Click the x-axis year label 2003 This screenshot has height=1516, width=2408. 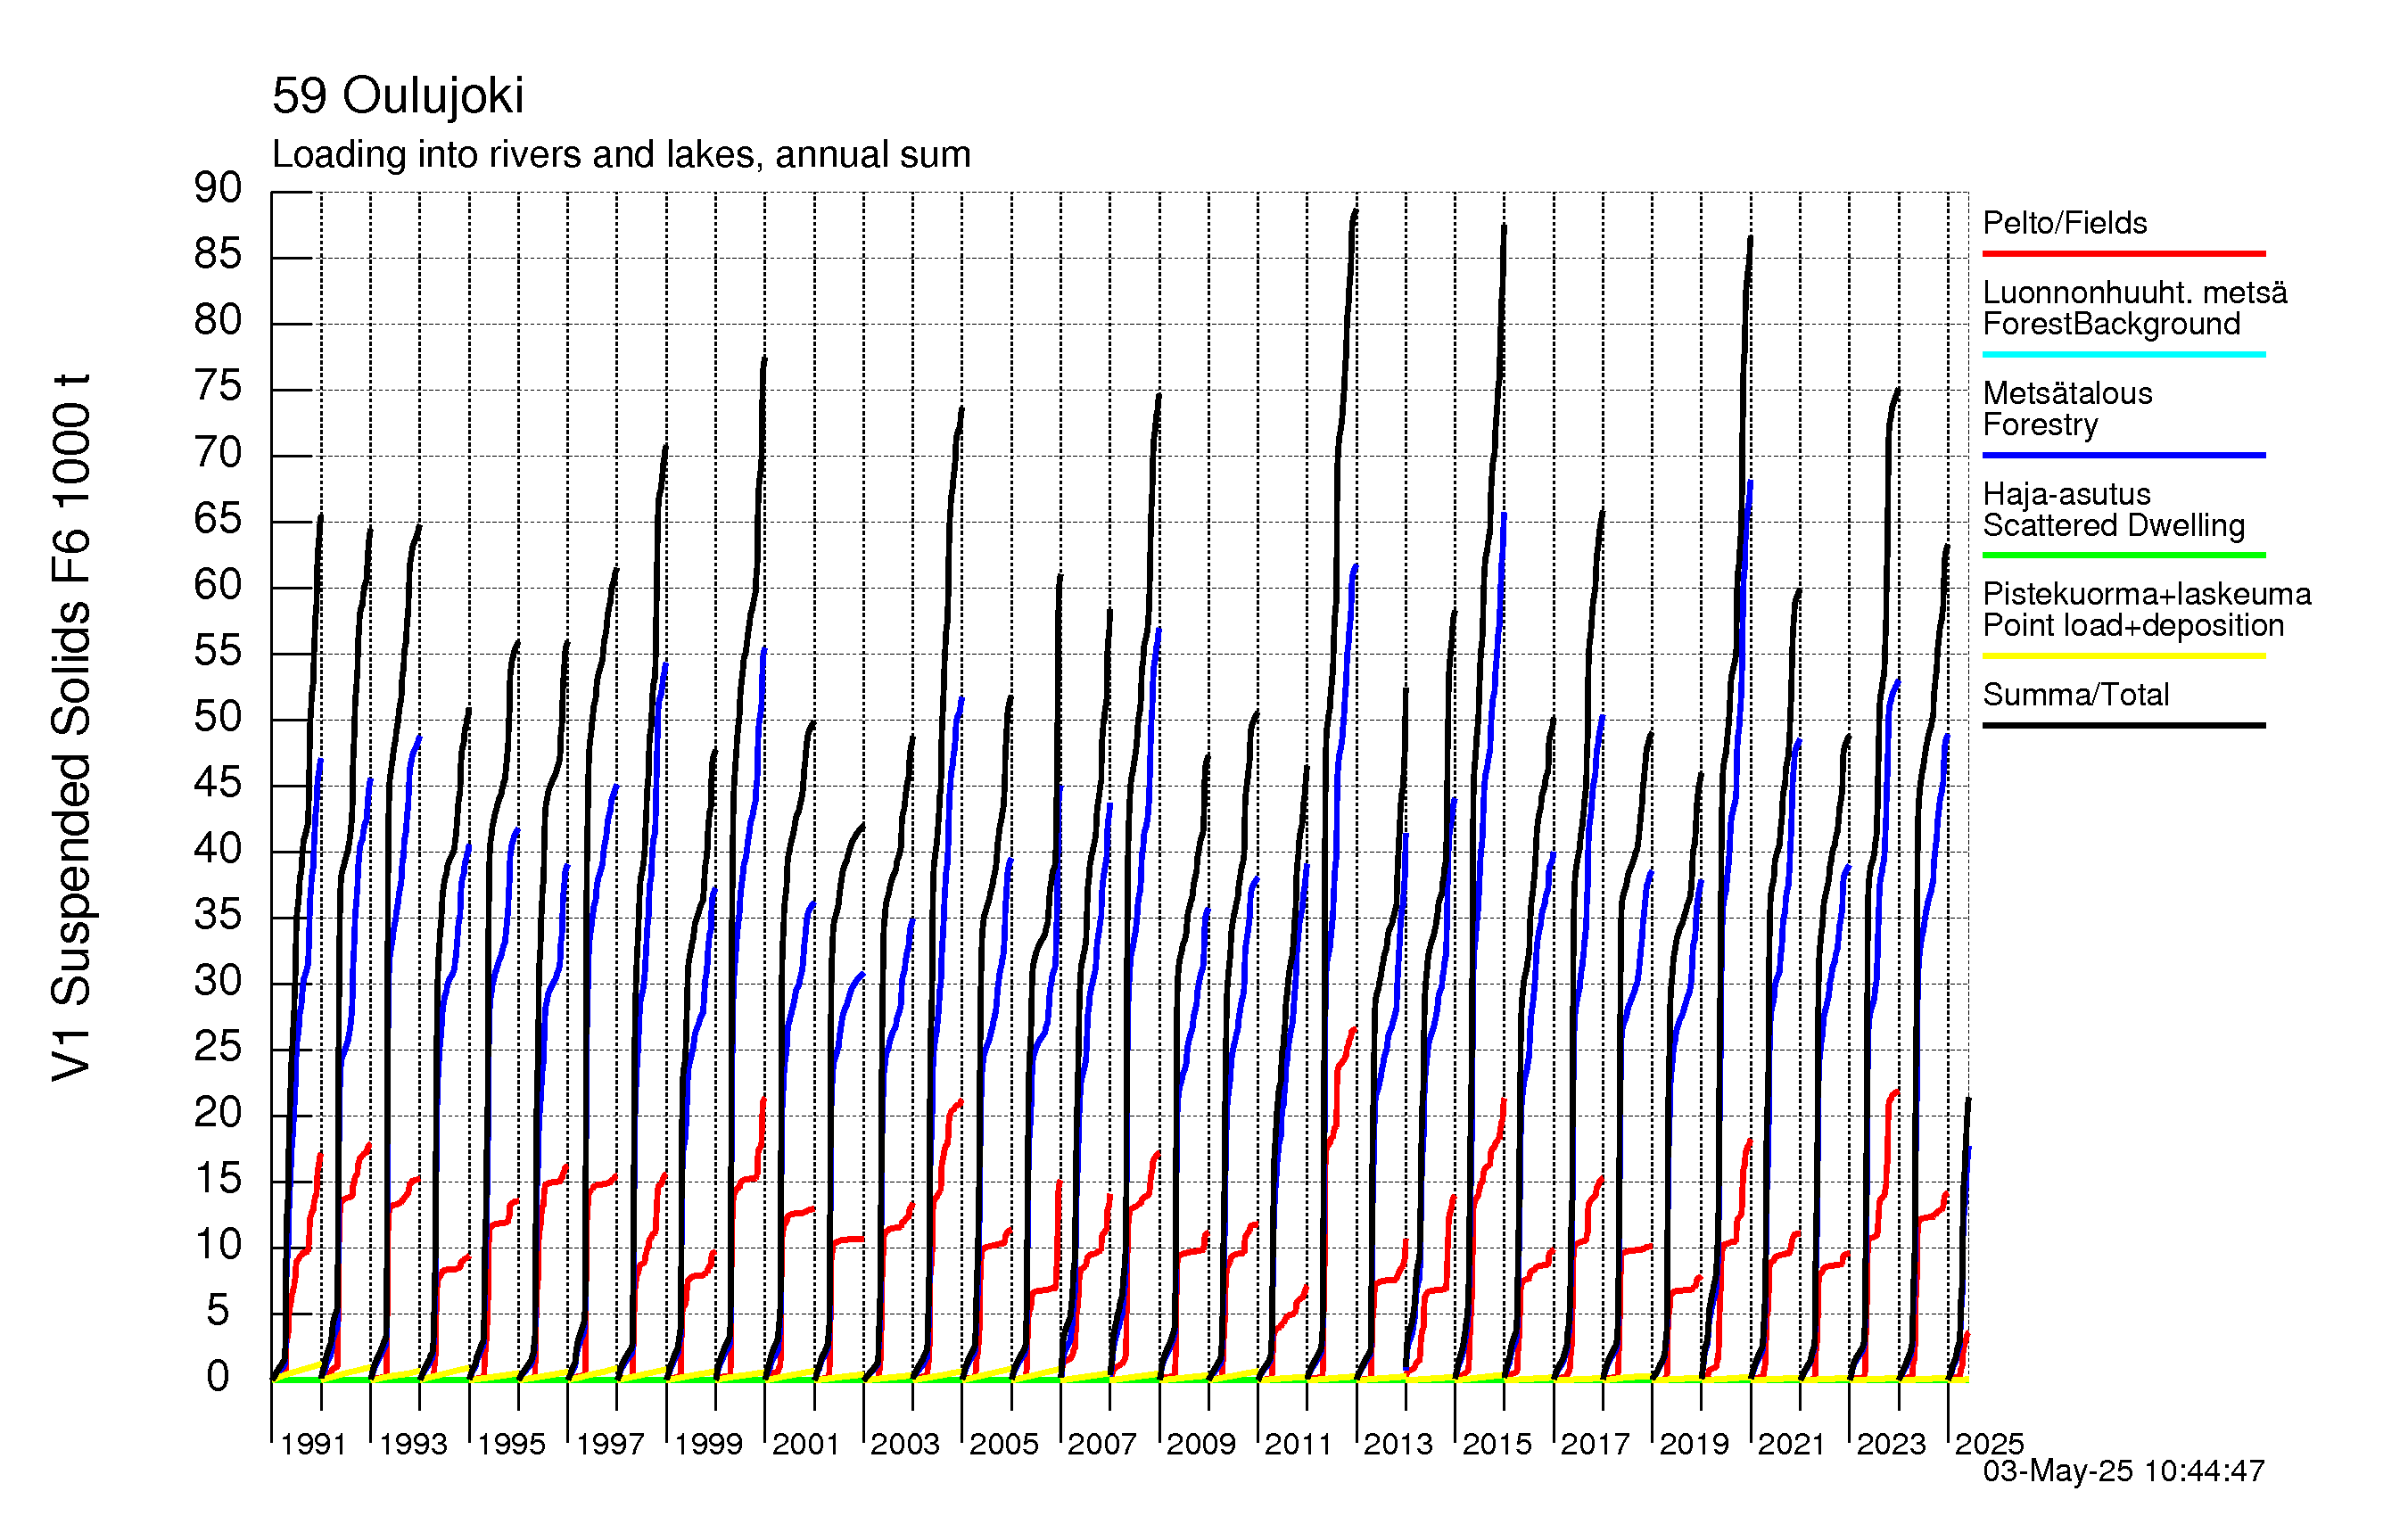[905, 1444]
